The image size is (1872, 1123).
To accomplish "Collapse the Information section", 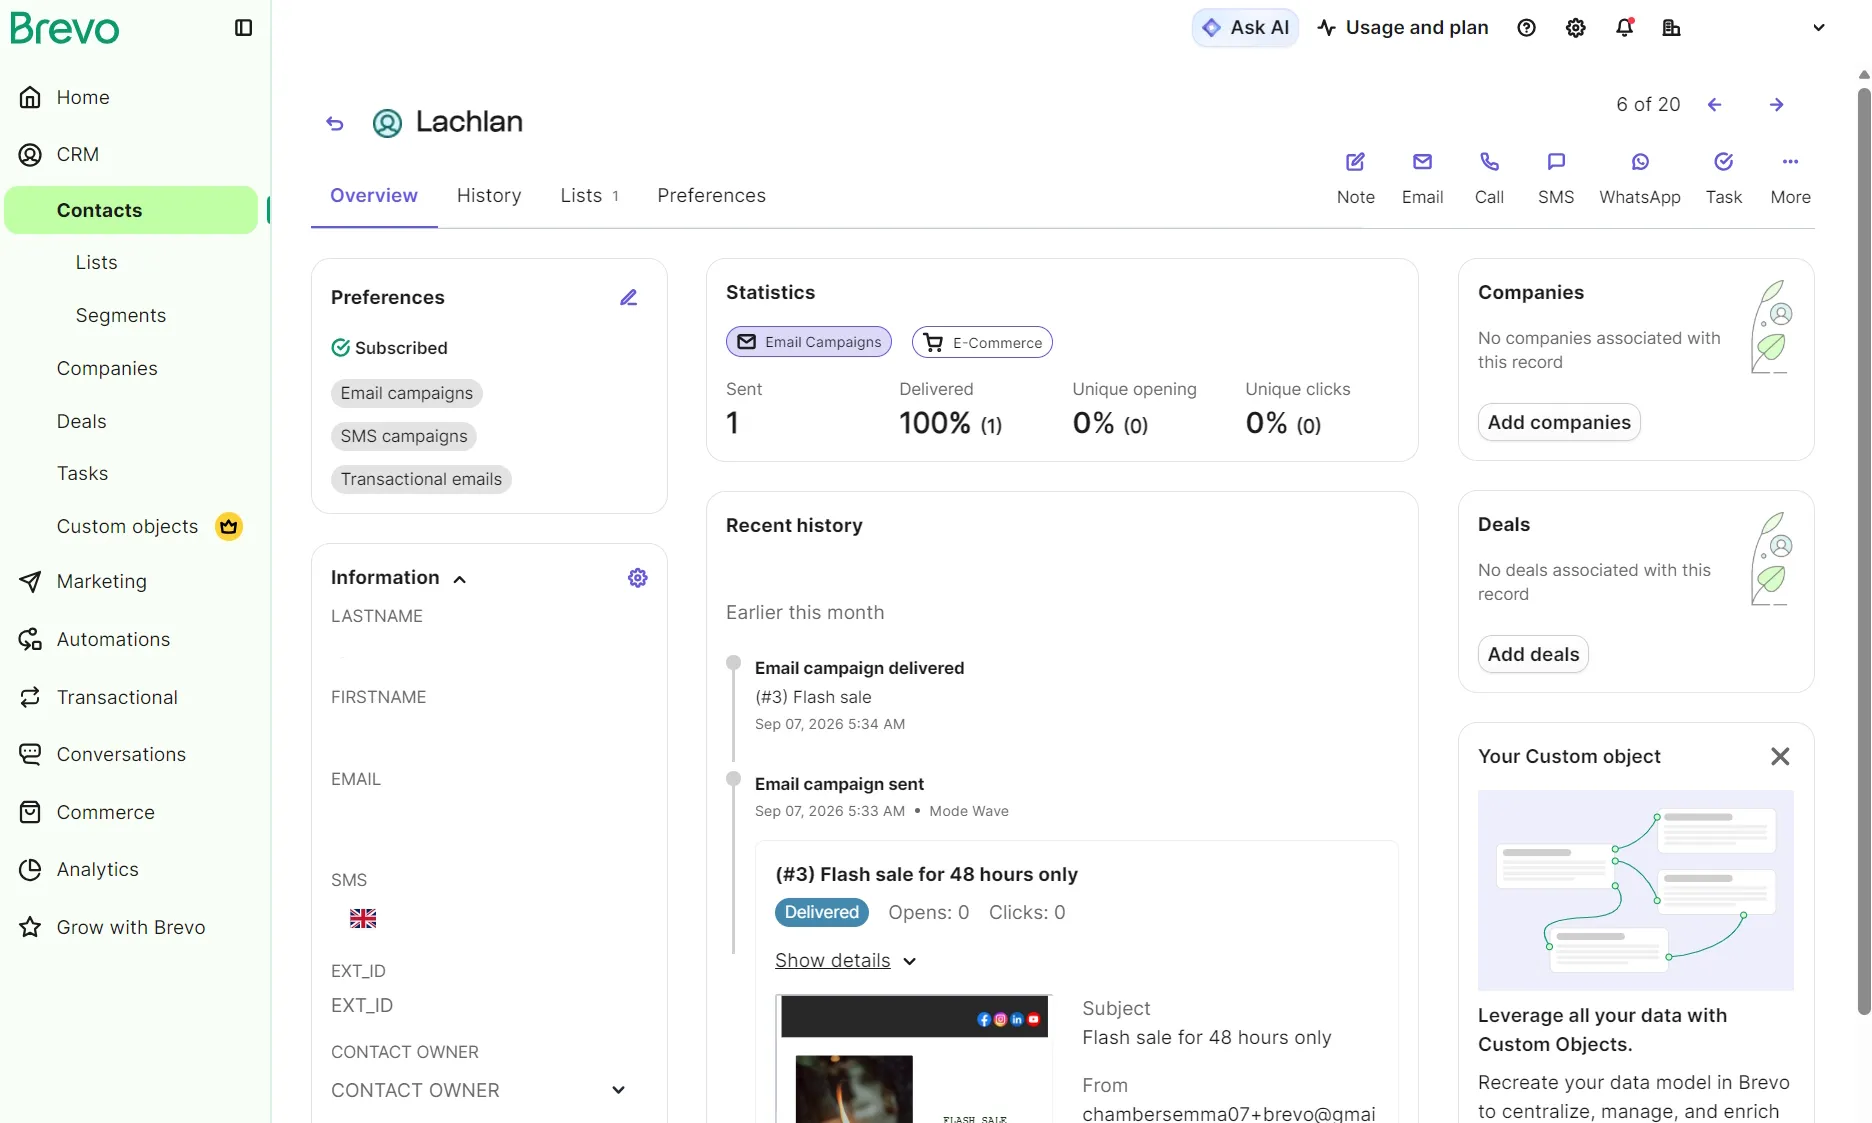I will tap(460, 579).
